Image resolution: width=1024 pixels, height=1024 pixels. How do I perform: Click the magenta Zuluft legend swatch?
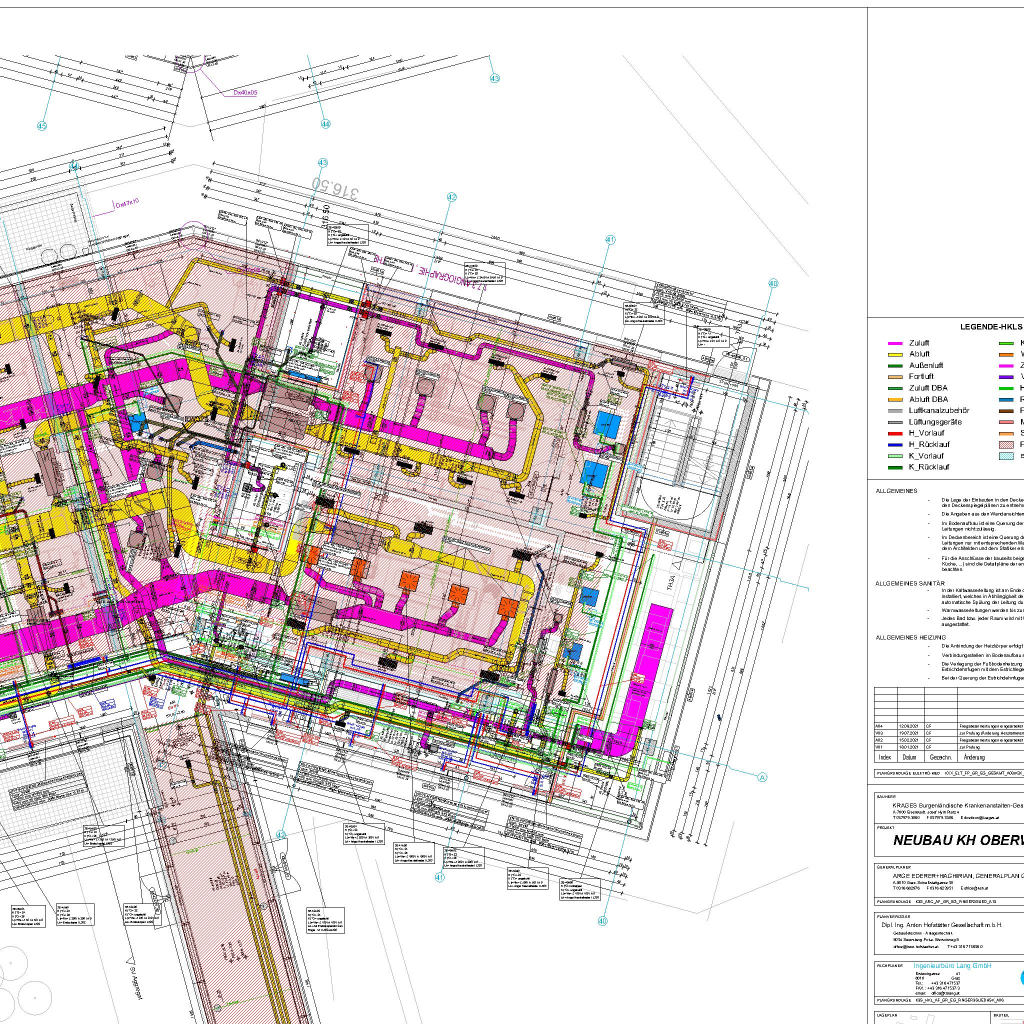coord(896,343)
